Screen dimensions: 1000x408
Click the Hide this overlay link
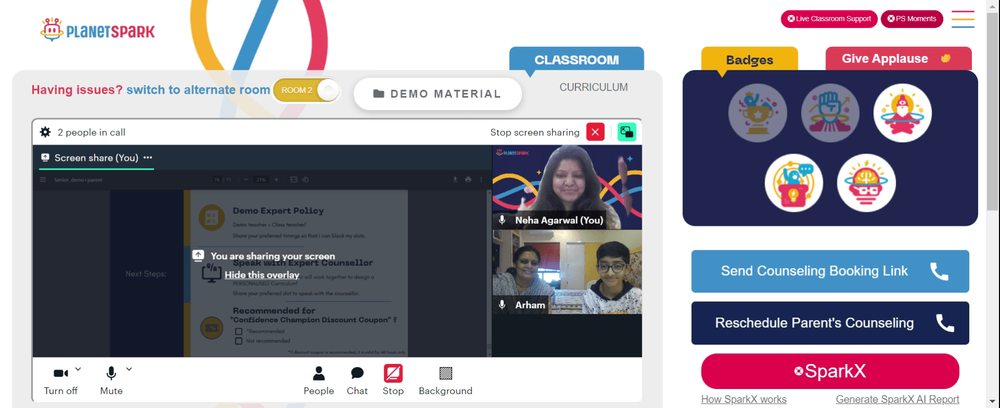click(261, 275)
